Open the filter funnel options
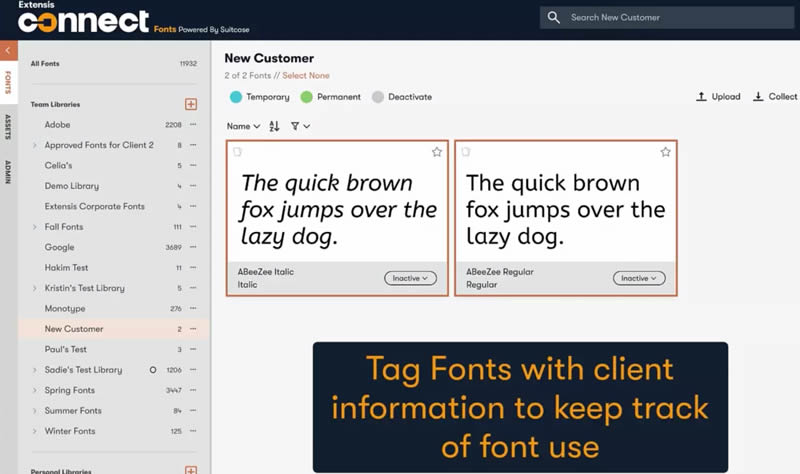 (x=300, y=126)
